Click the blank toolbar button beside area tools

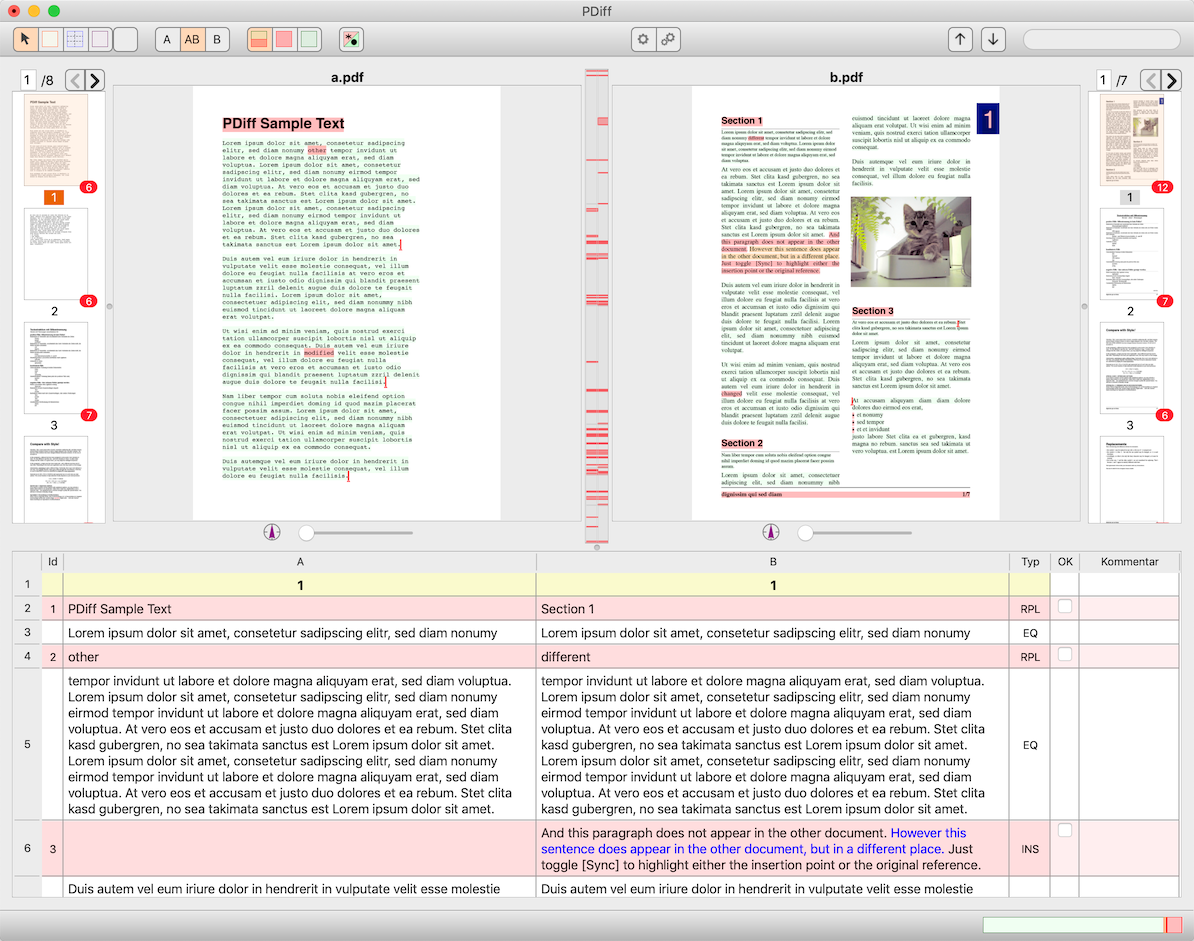pos(126,39)
